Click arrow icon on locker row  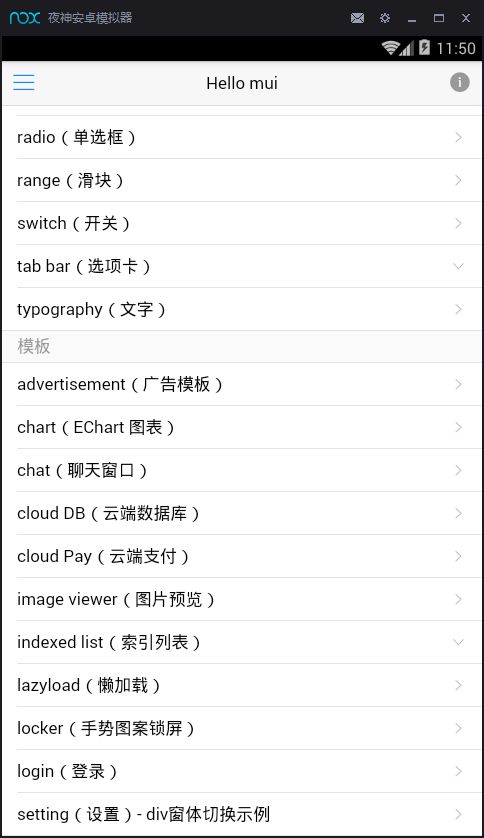tap(458, 728)
